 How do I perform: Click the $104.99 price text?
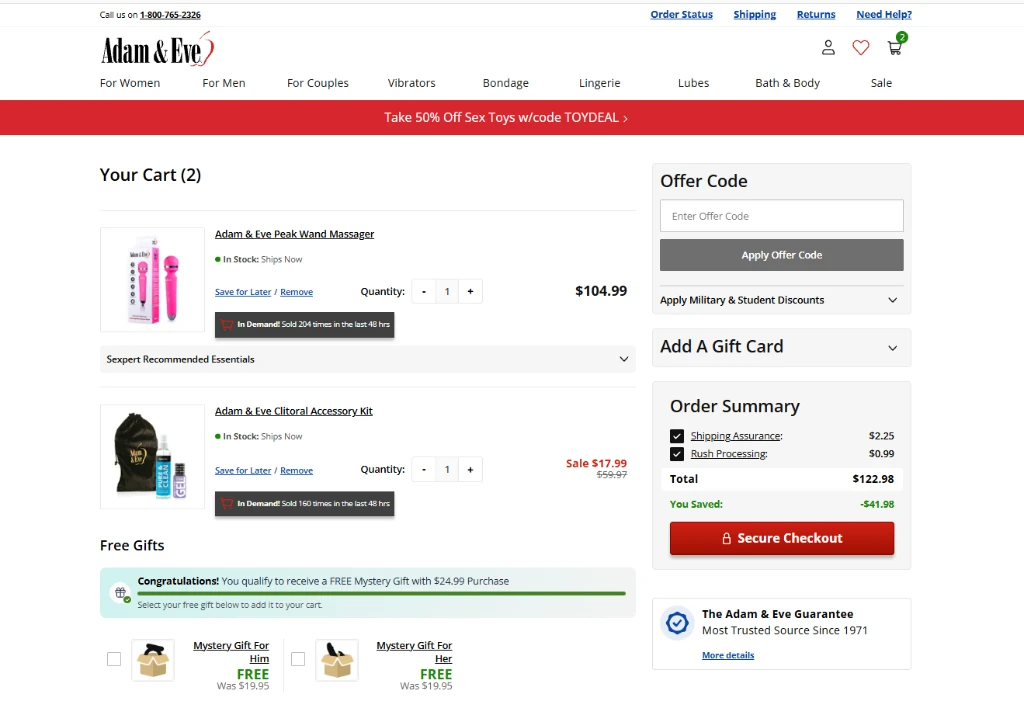(x=601, y=291)
